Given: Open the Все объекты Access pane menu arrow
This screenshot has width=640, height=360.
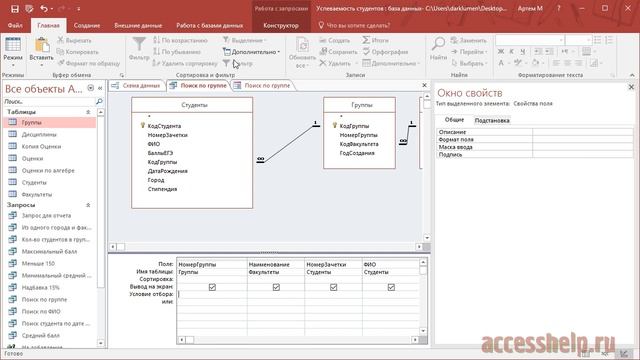Looking at the screenshot, I should point(91,88).
